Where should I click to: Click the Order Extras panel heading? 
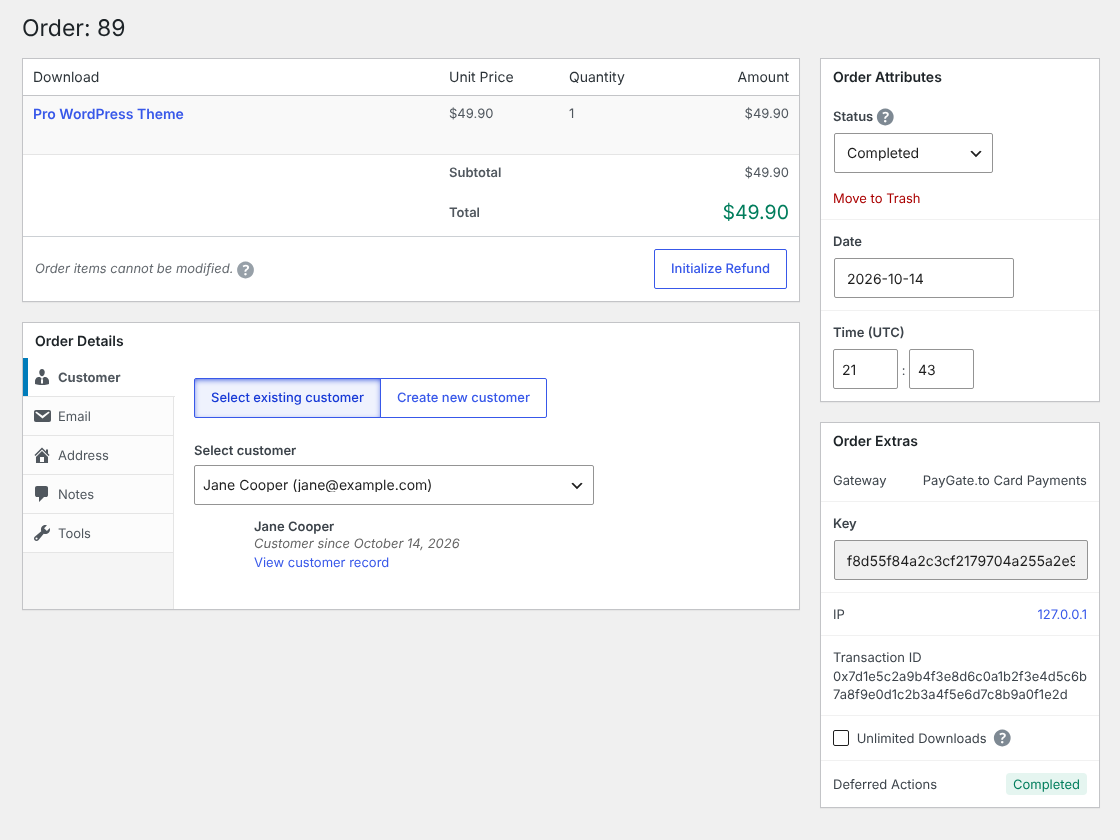coord(875,441)
